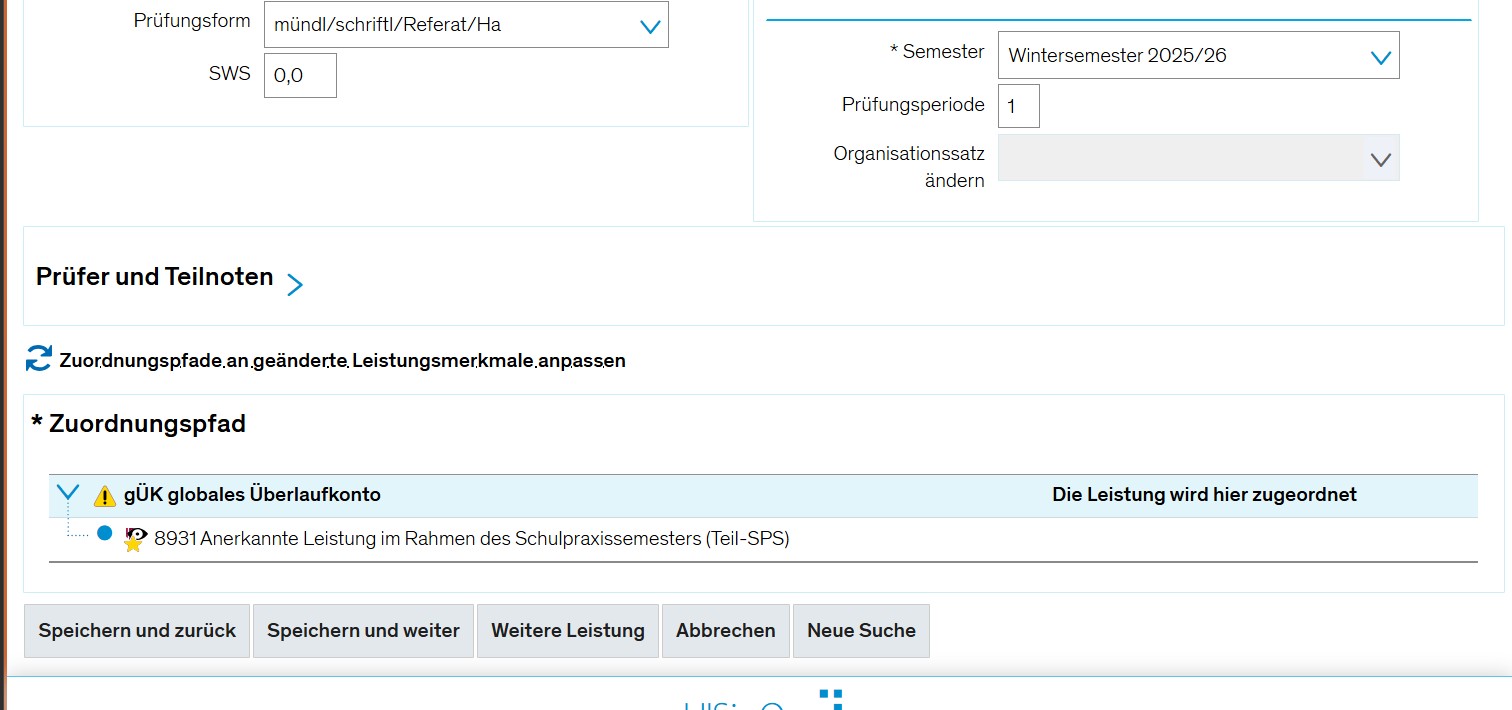
Task: Click the Neue Suche button
Action: 861,631
